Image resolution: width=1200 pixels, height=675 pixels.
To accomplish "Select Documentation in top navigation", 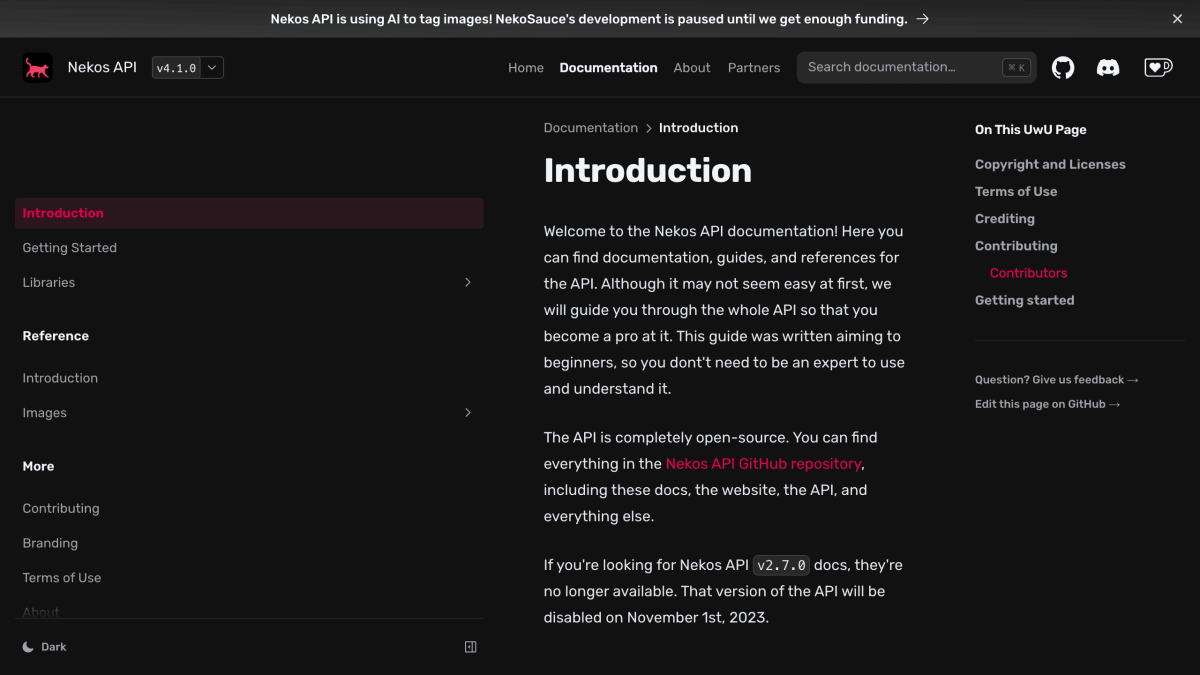I will tap(609, 68).
